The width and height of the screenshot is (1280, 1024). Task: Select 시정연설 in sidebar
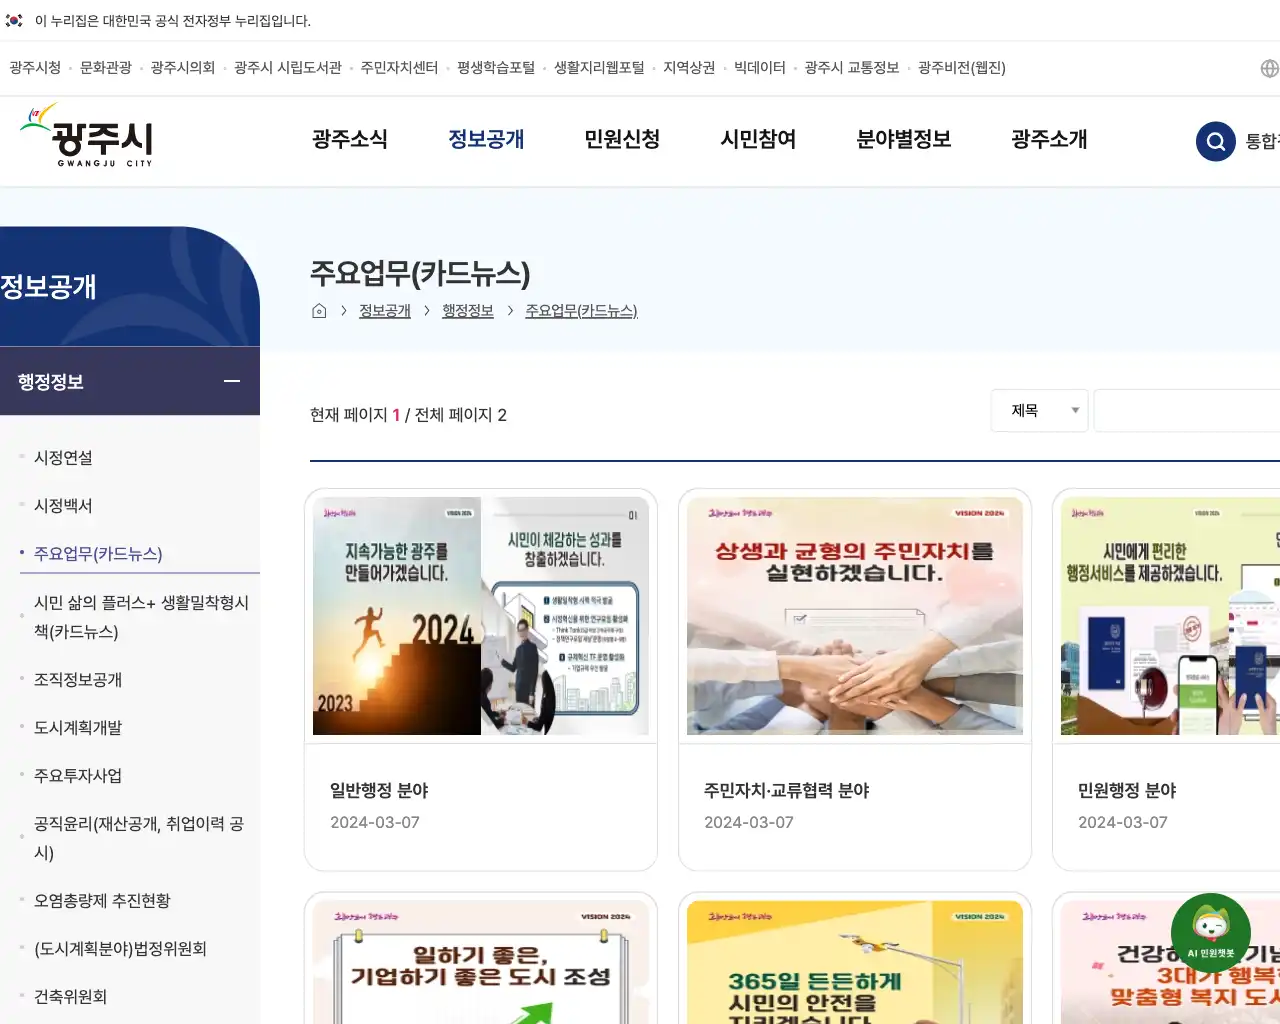point(63,457)
